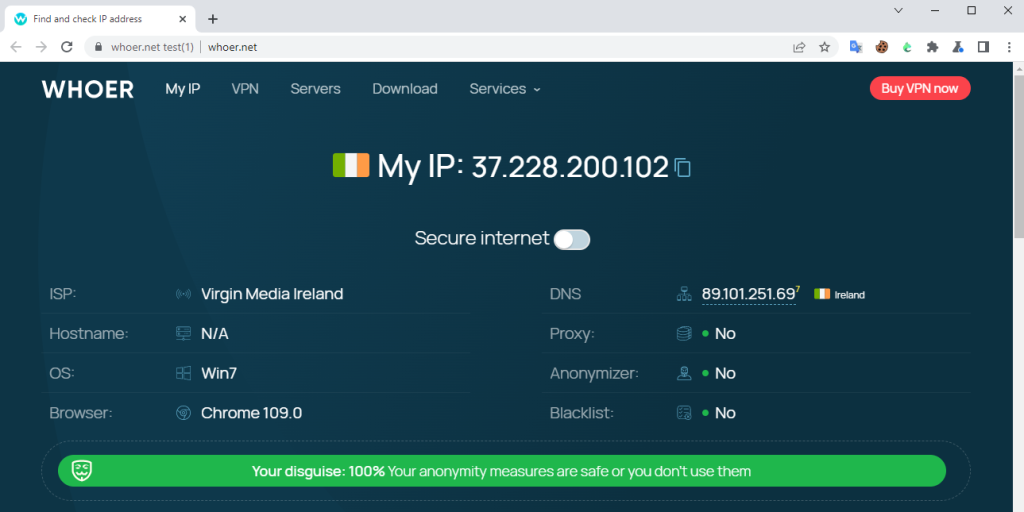Viewport: 1024px width, 512px height.
Task: Reload the whoer.net page
Action: (66, 47)
